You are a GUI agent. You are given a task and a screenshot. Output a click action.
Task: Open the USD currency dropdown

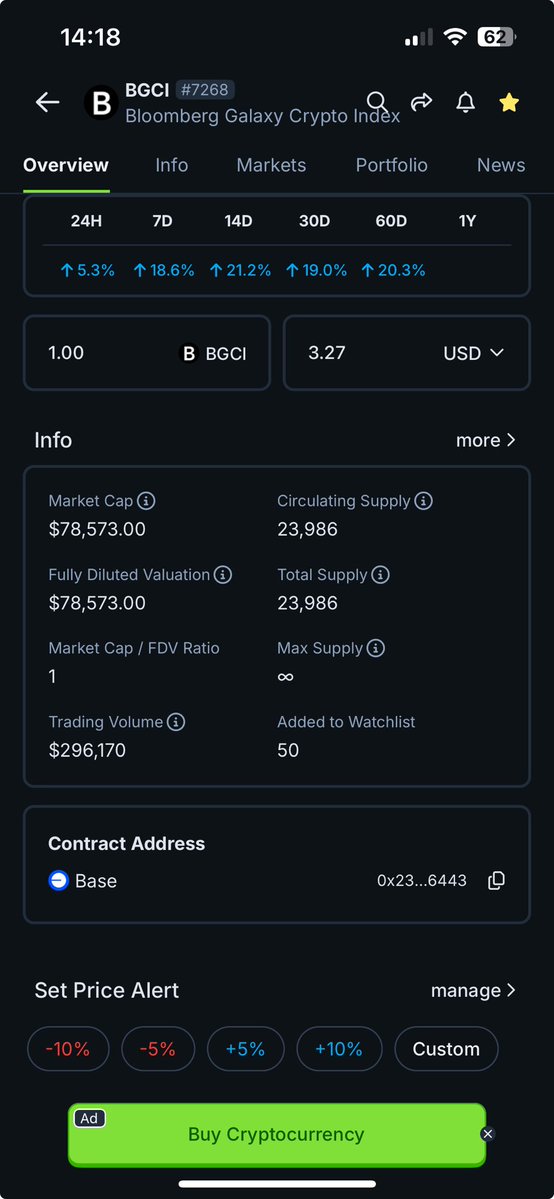(474, 353)
